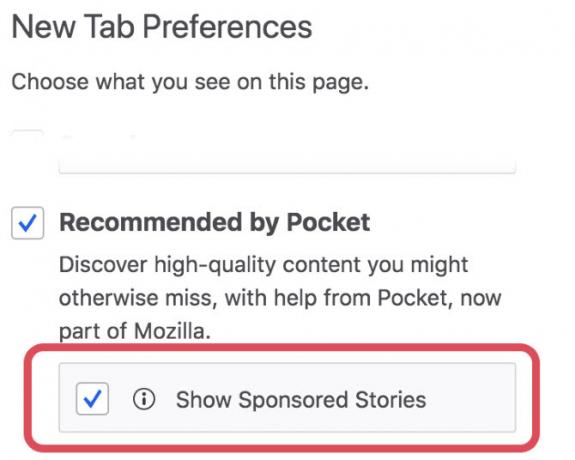Click the Show Sponsored Stories label text
This screenshot has width=575, height=460.
pyautogui.click(x=301, y=399)
